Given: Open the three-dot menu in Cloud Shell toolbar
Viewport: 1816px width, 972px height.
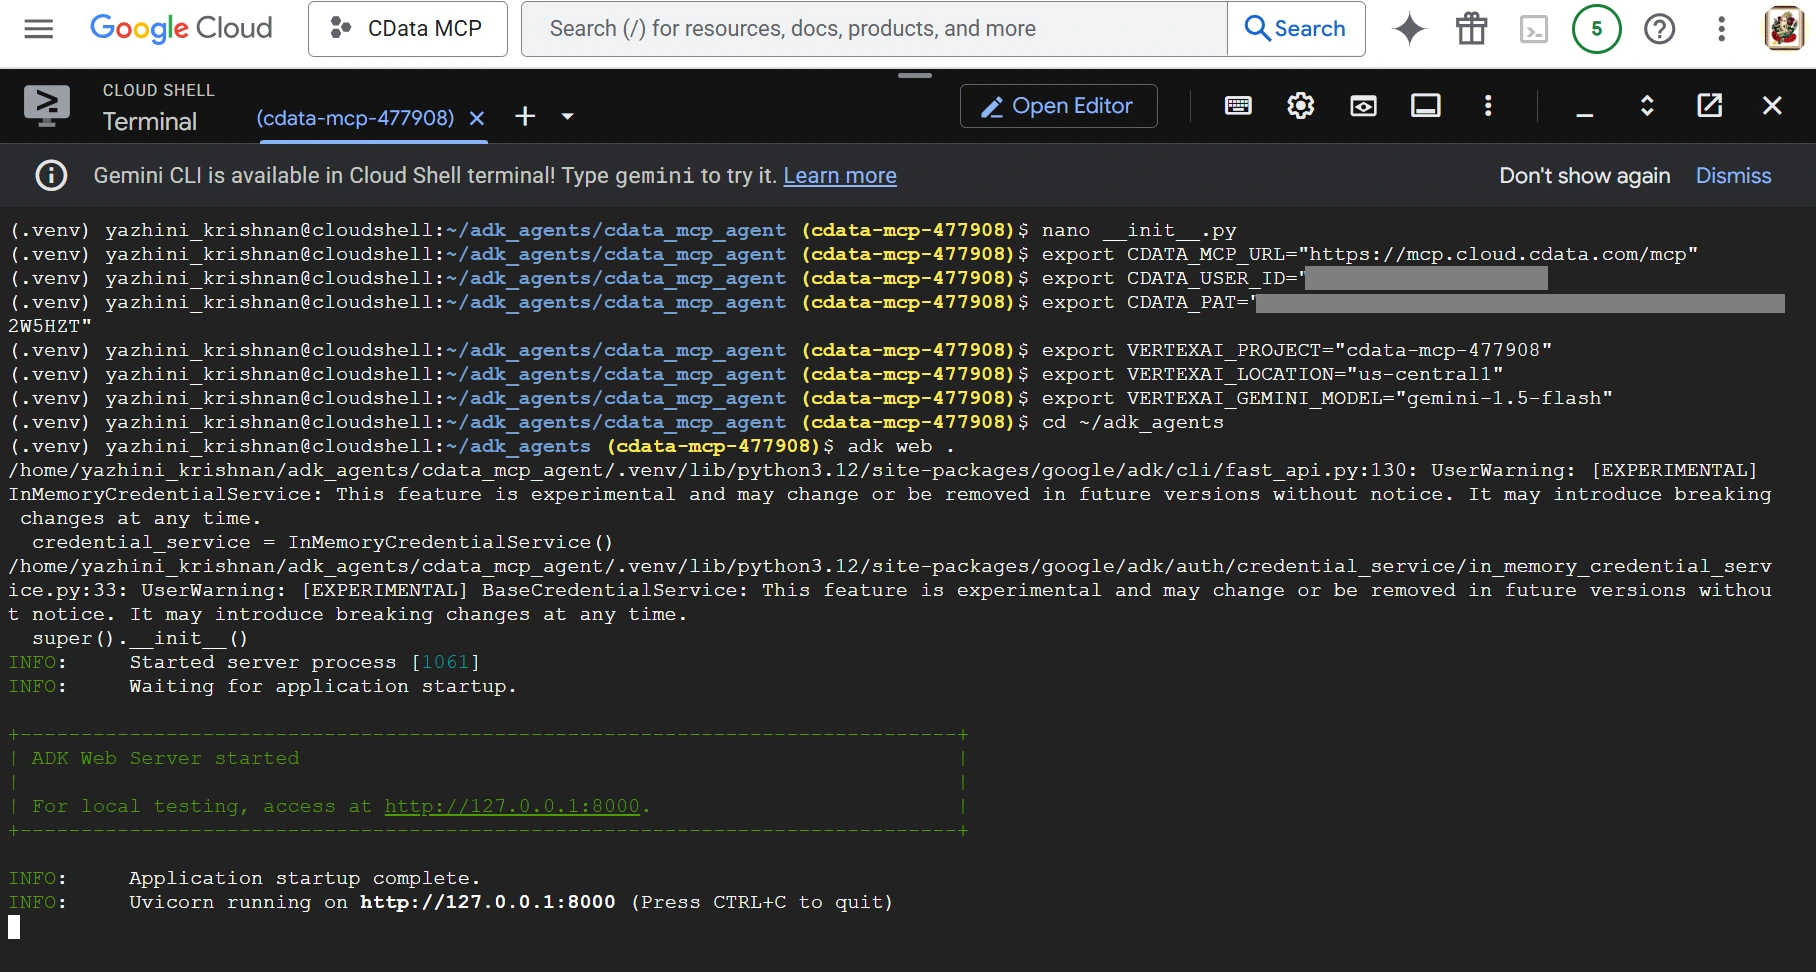Looking at the screenshot, I should [x=1488, y=106].
